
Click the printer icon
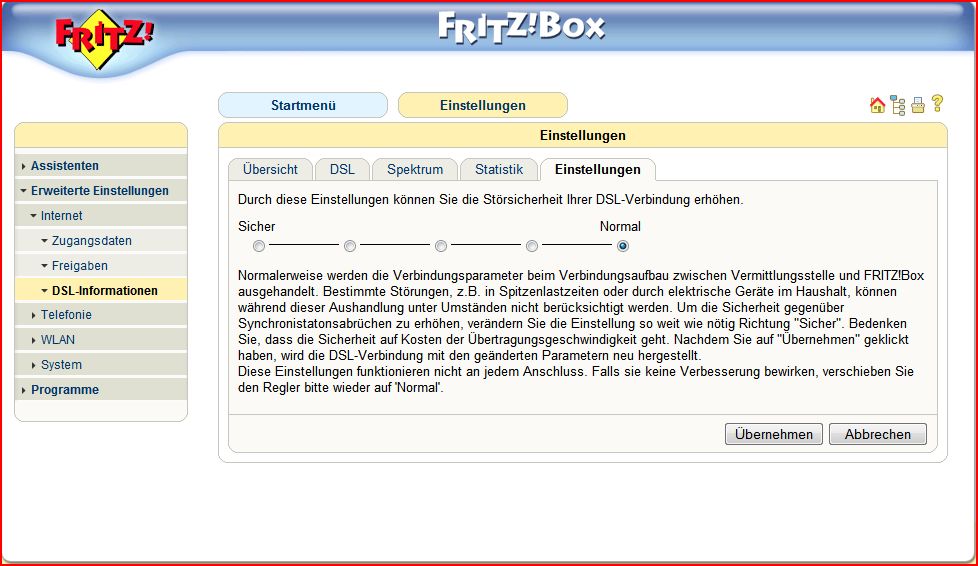pos(917,105)
